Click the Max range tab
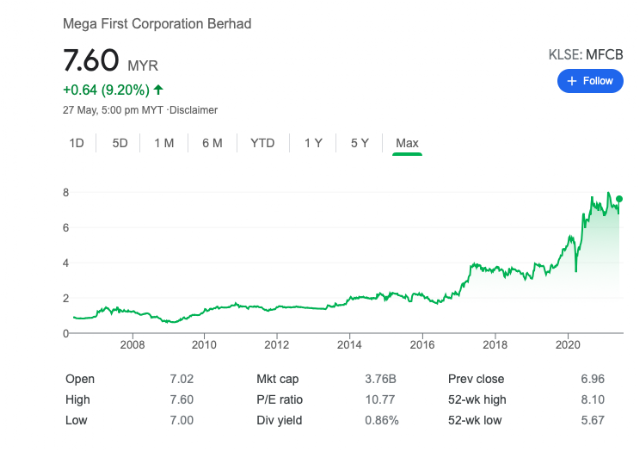640x452 pixels. point(407,143)
